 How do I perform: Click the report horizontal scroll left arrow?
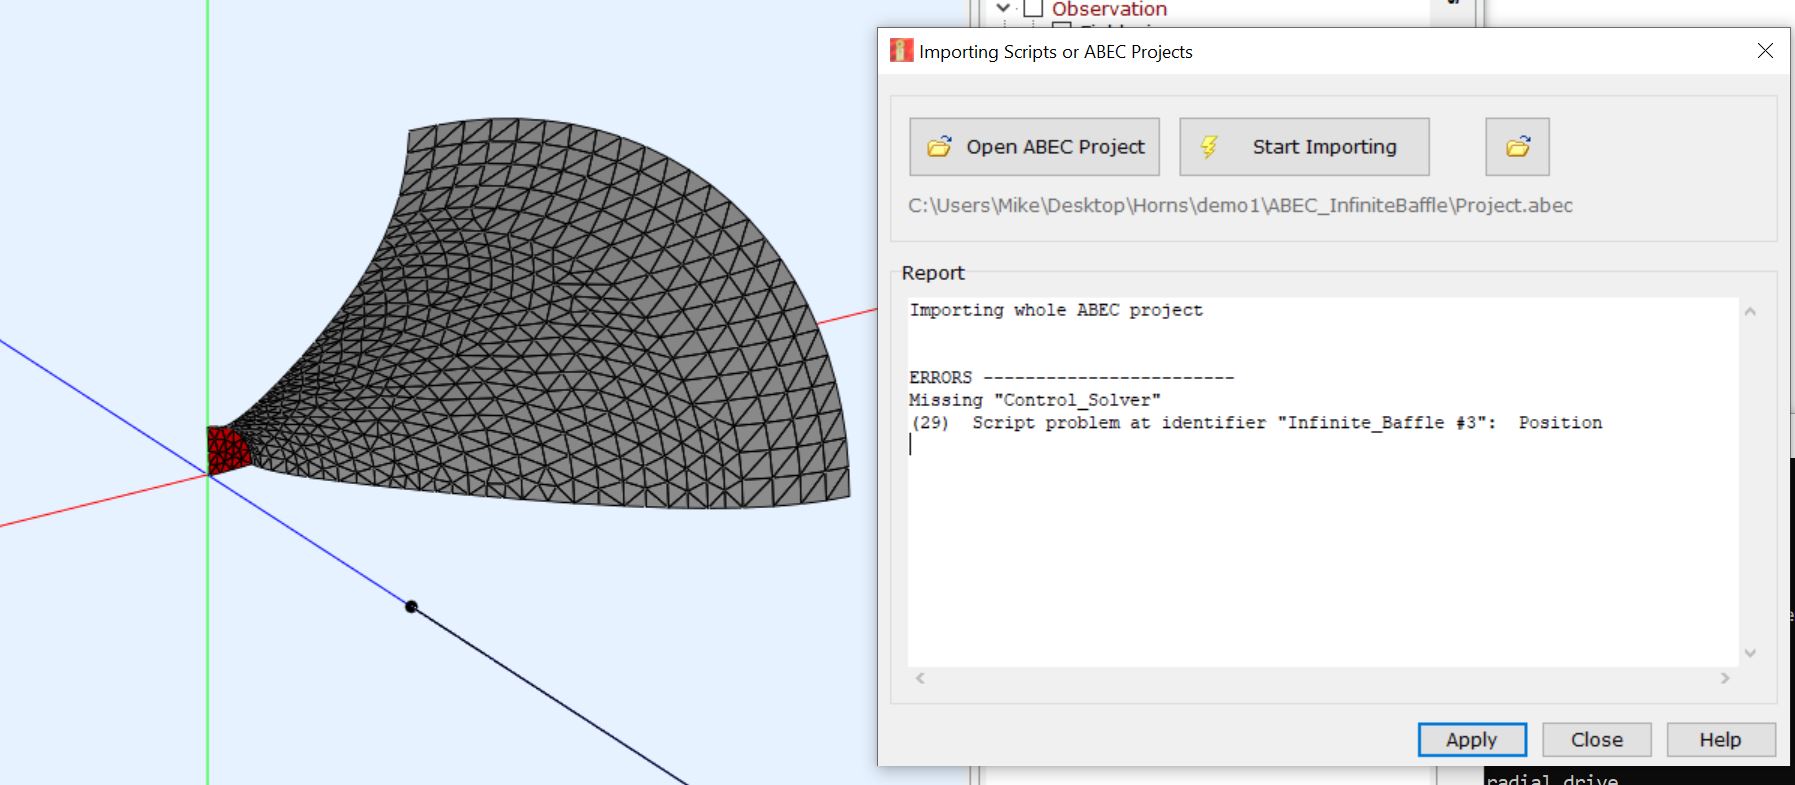point(920,678)
